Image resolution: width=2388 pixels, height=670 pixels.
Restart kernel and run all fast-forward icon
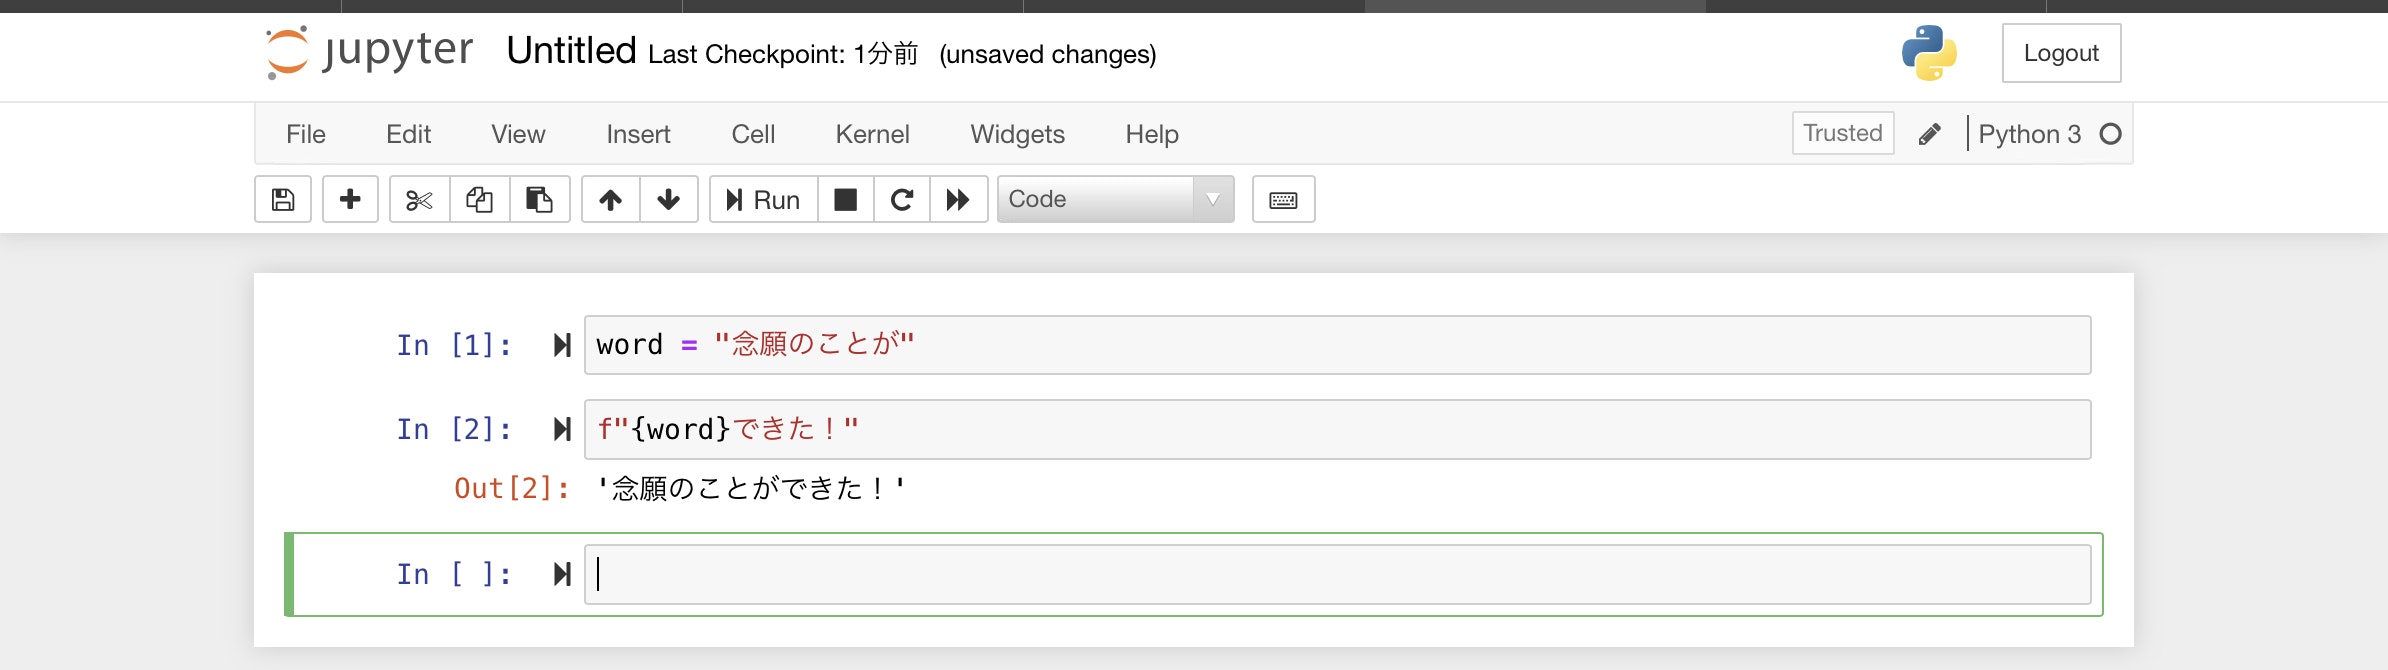[959, 199]
